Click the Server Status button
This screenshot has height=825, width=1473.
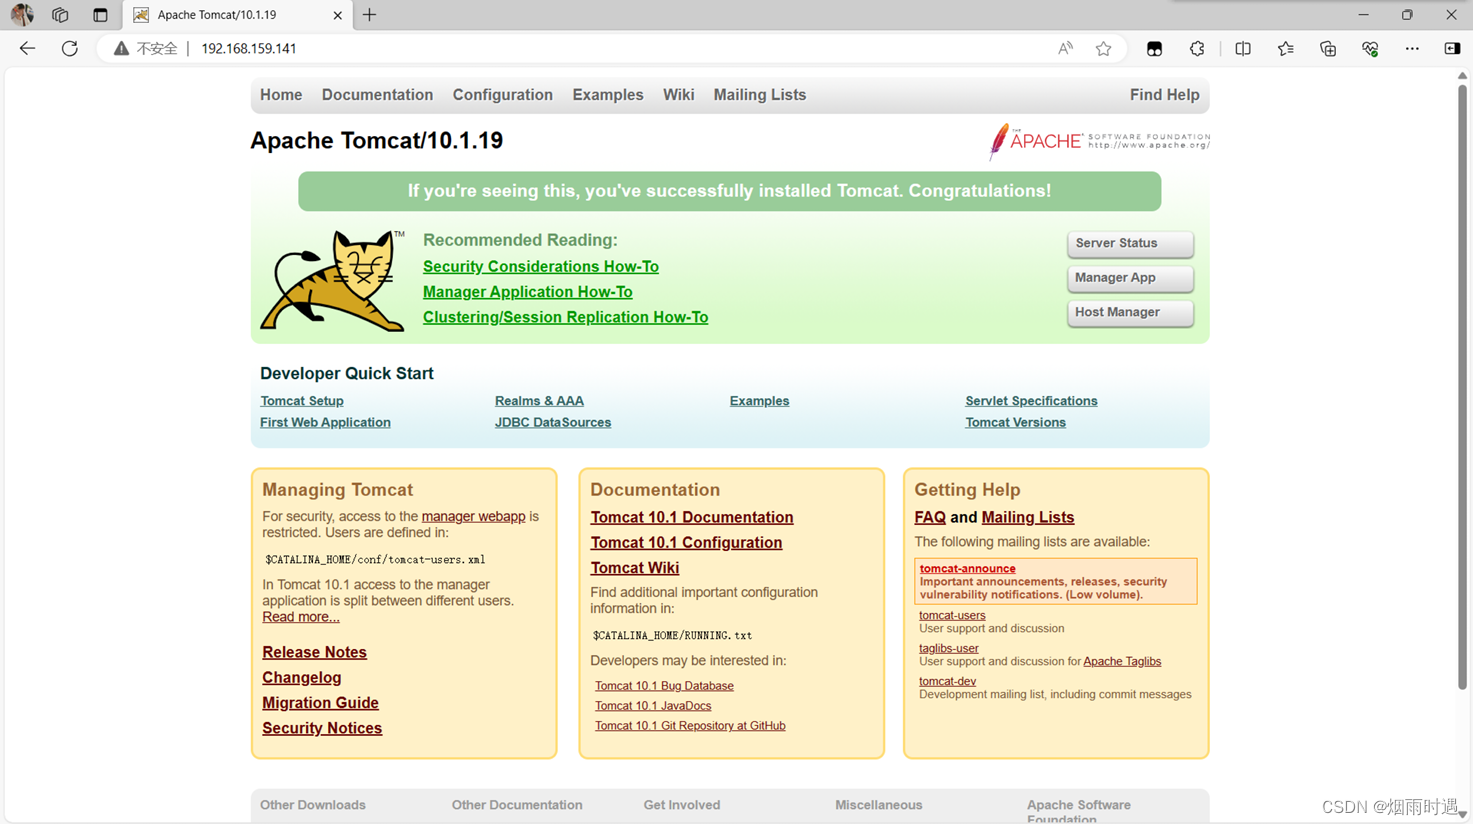1130,243
